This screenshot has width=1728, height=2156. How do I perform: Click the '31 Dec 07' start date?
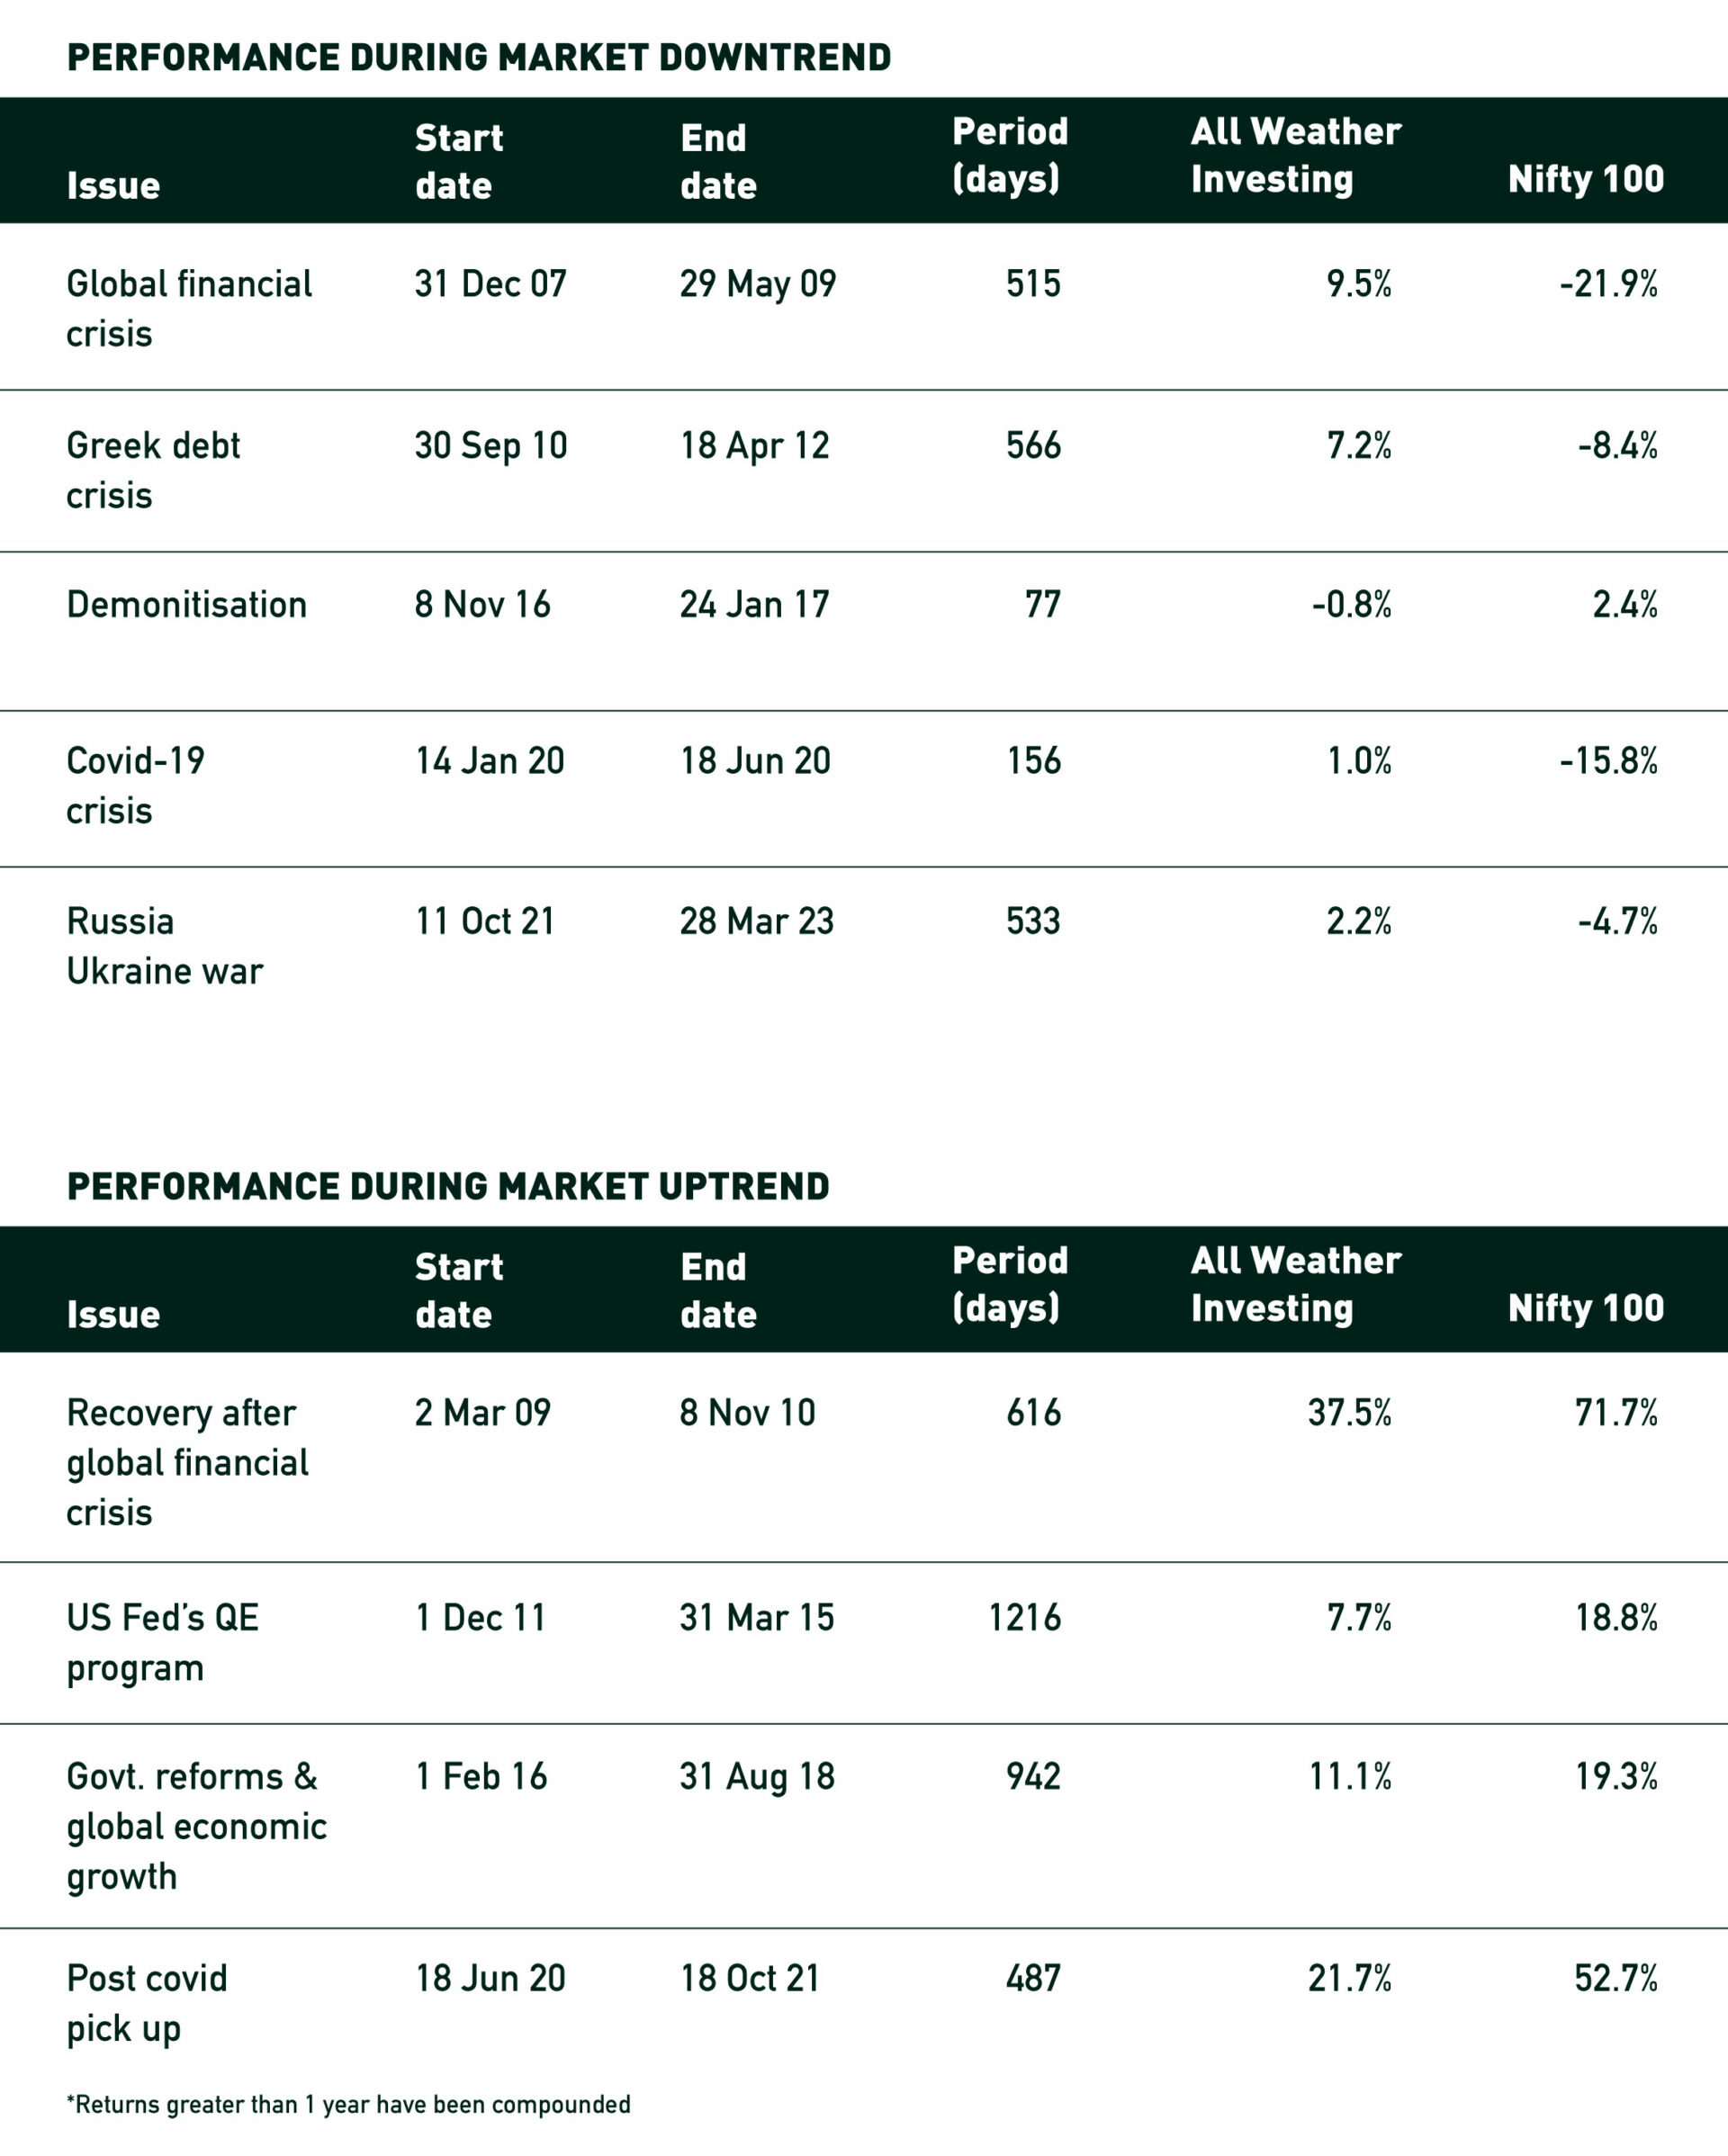tap(490, 284)
